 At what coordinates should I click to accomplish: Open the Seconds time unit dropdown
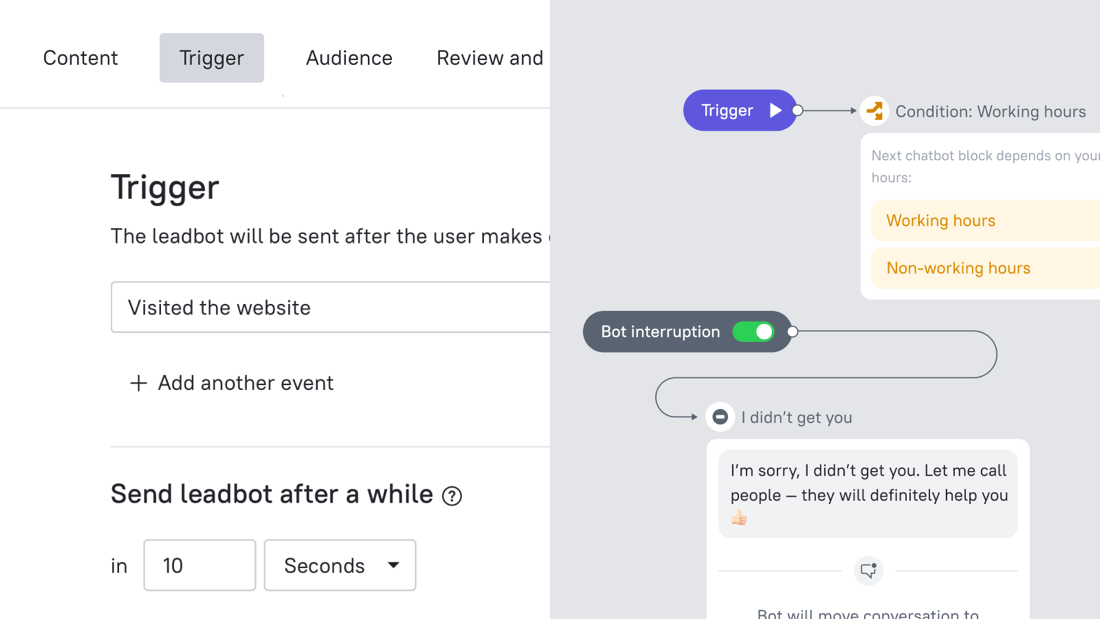coord(339,565)
